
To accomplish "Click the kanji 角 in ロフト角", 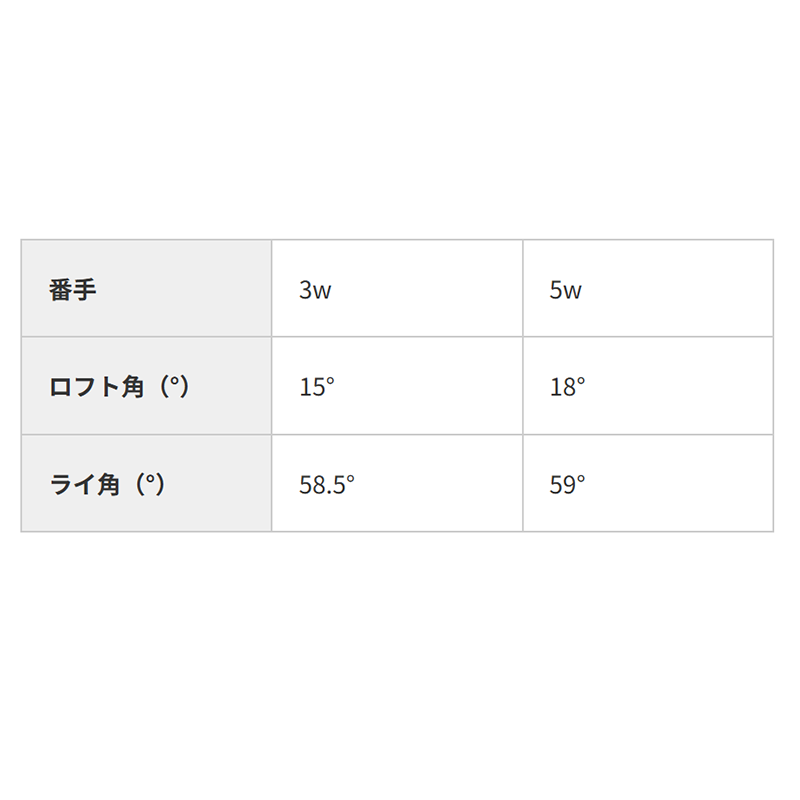I will (133, 386).
